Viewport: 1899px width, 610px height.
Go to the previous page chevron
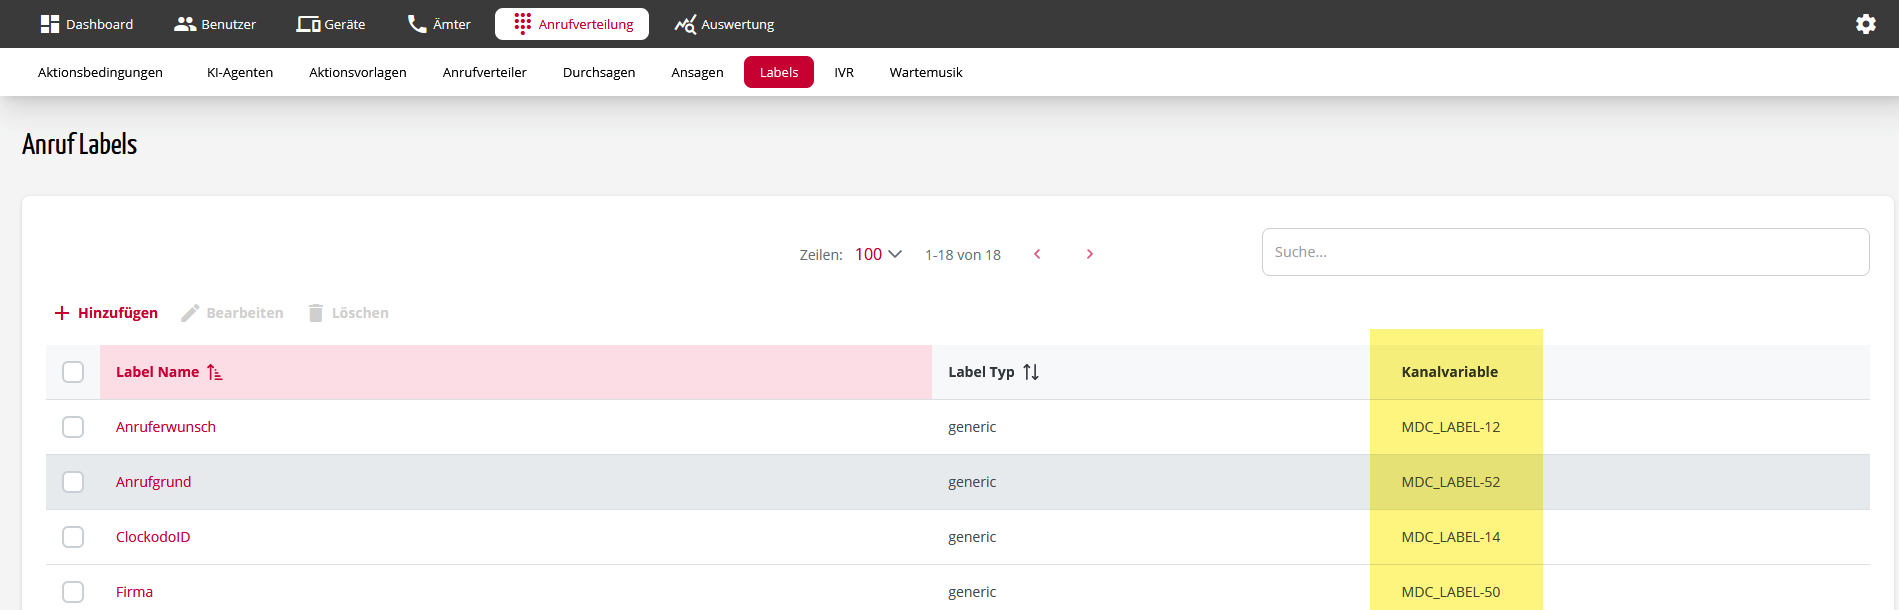1037,254
